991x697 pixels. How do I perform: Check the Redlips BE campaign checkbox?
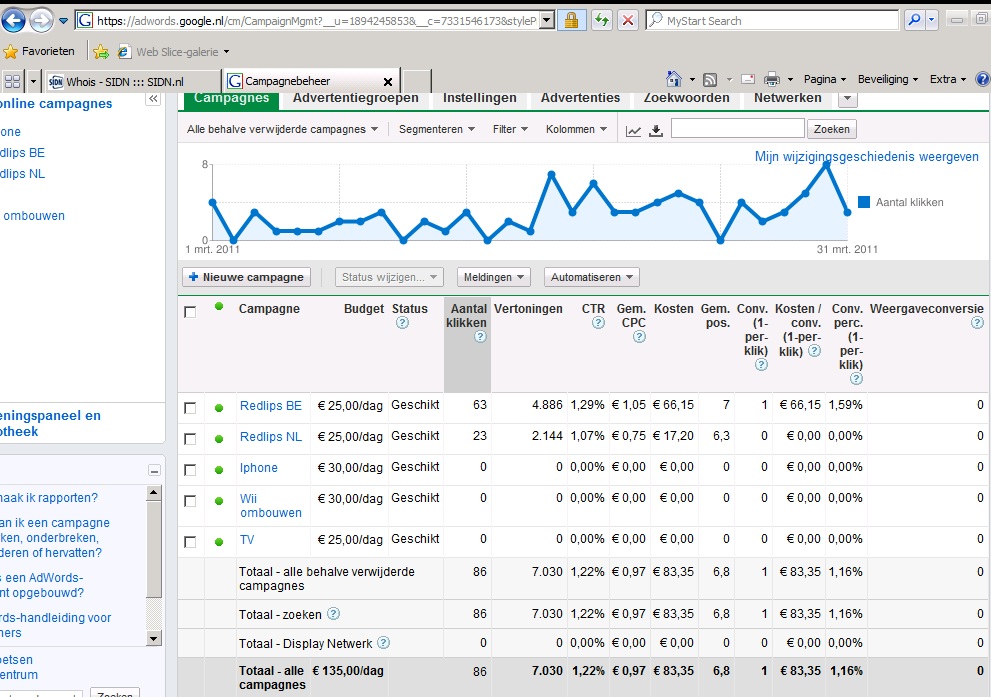coord(190,408)
